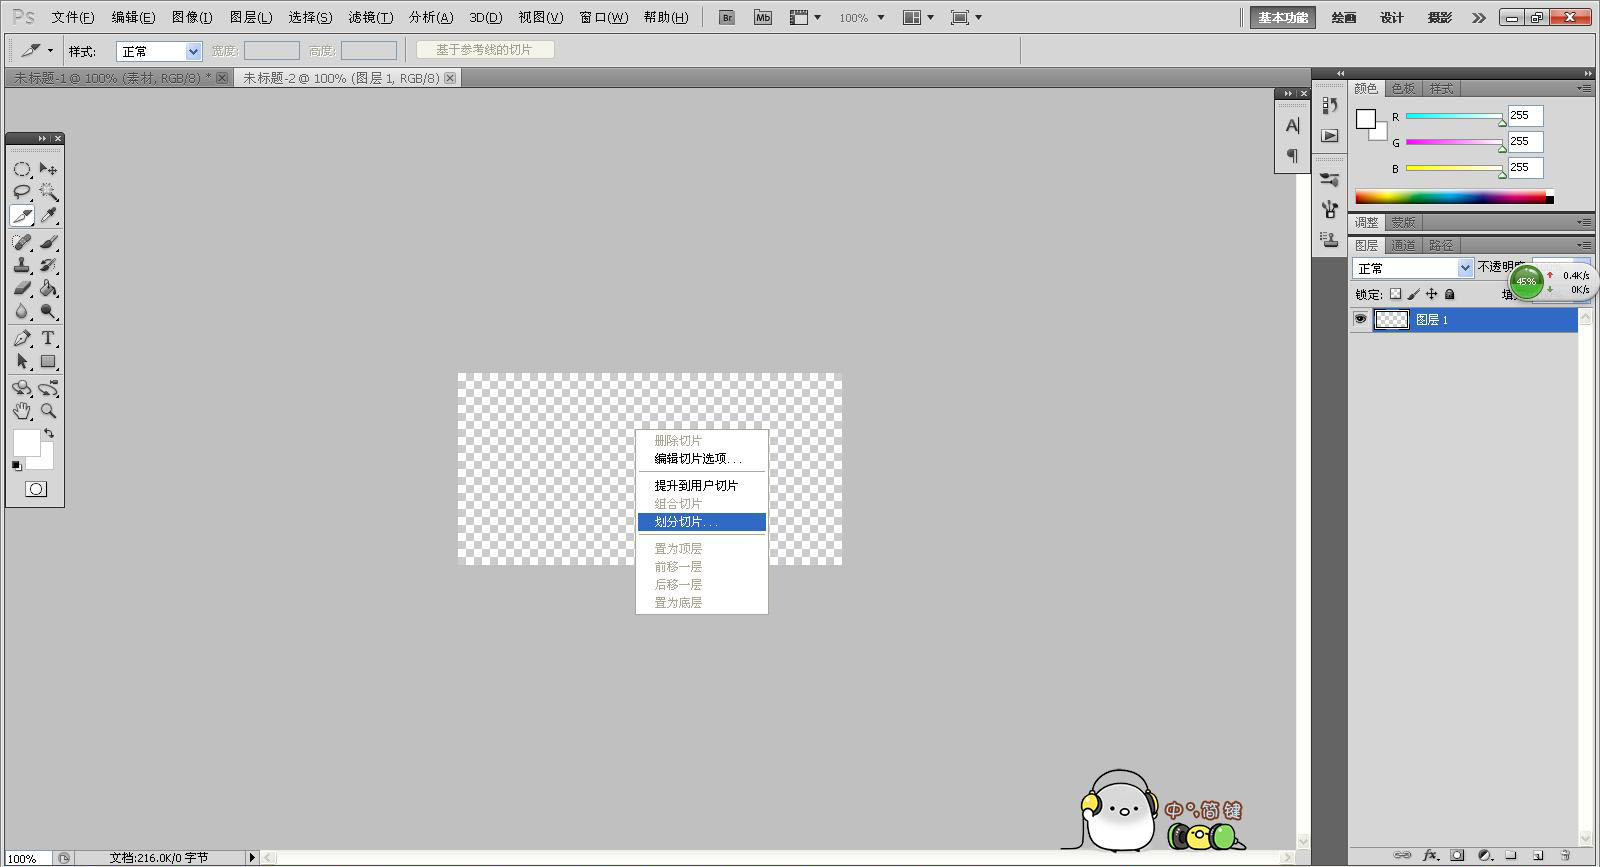Toggle lock transparent pixels
Viewport: 1600px width, 867px height.
(1396, 294)
